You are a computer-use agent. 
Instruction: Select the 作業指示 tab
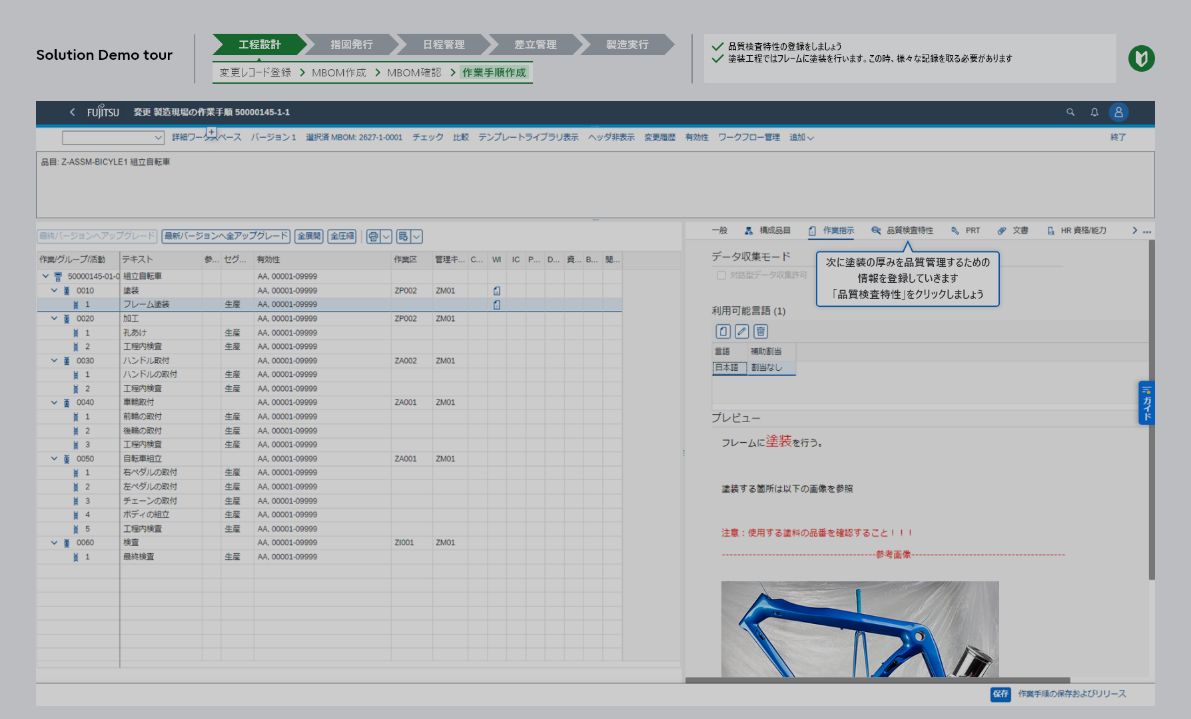tap(831, 230)
